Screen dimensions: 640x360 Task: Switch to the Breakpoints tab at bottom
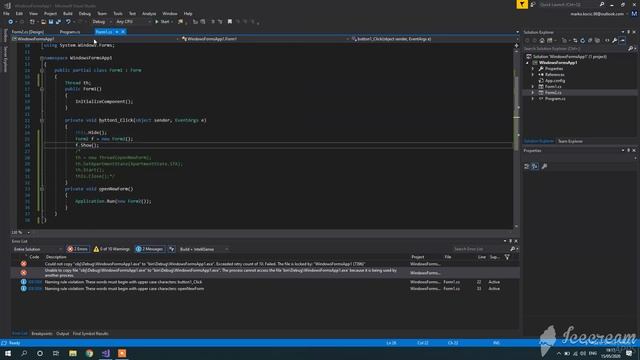point(42,334)
